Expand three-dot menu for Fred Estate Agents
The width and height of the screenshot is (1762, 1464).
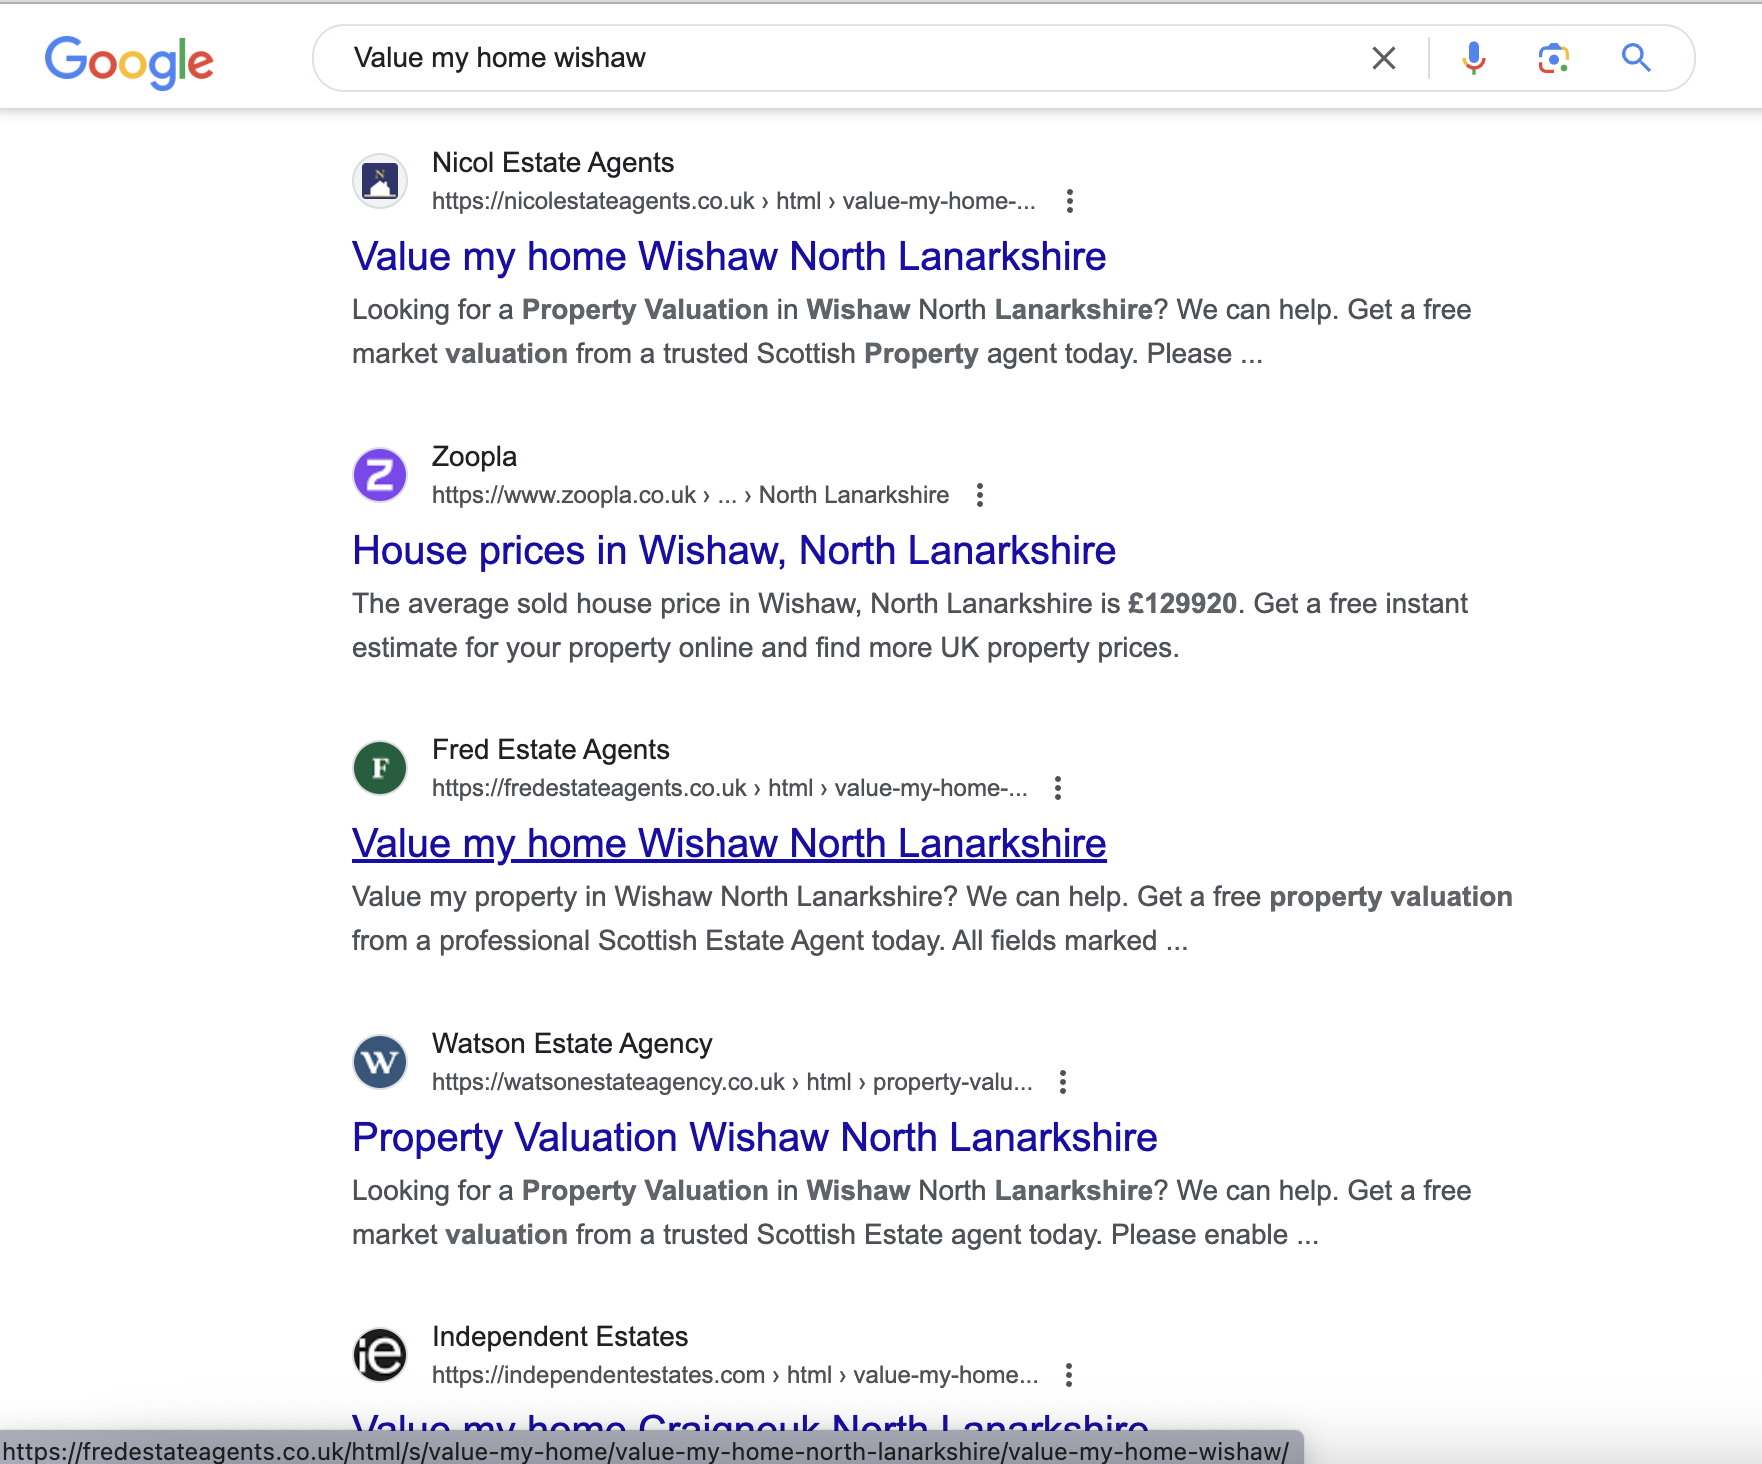pyautogui.click(x=1058, y=788)
